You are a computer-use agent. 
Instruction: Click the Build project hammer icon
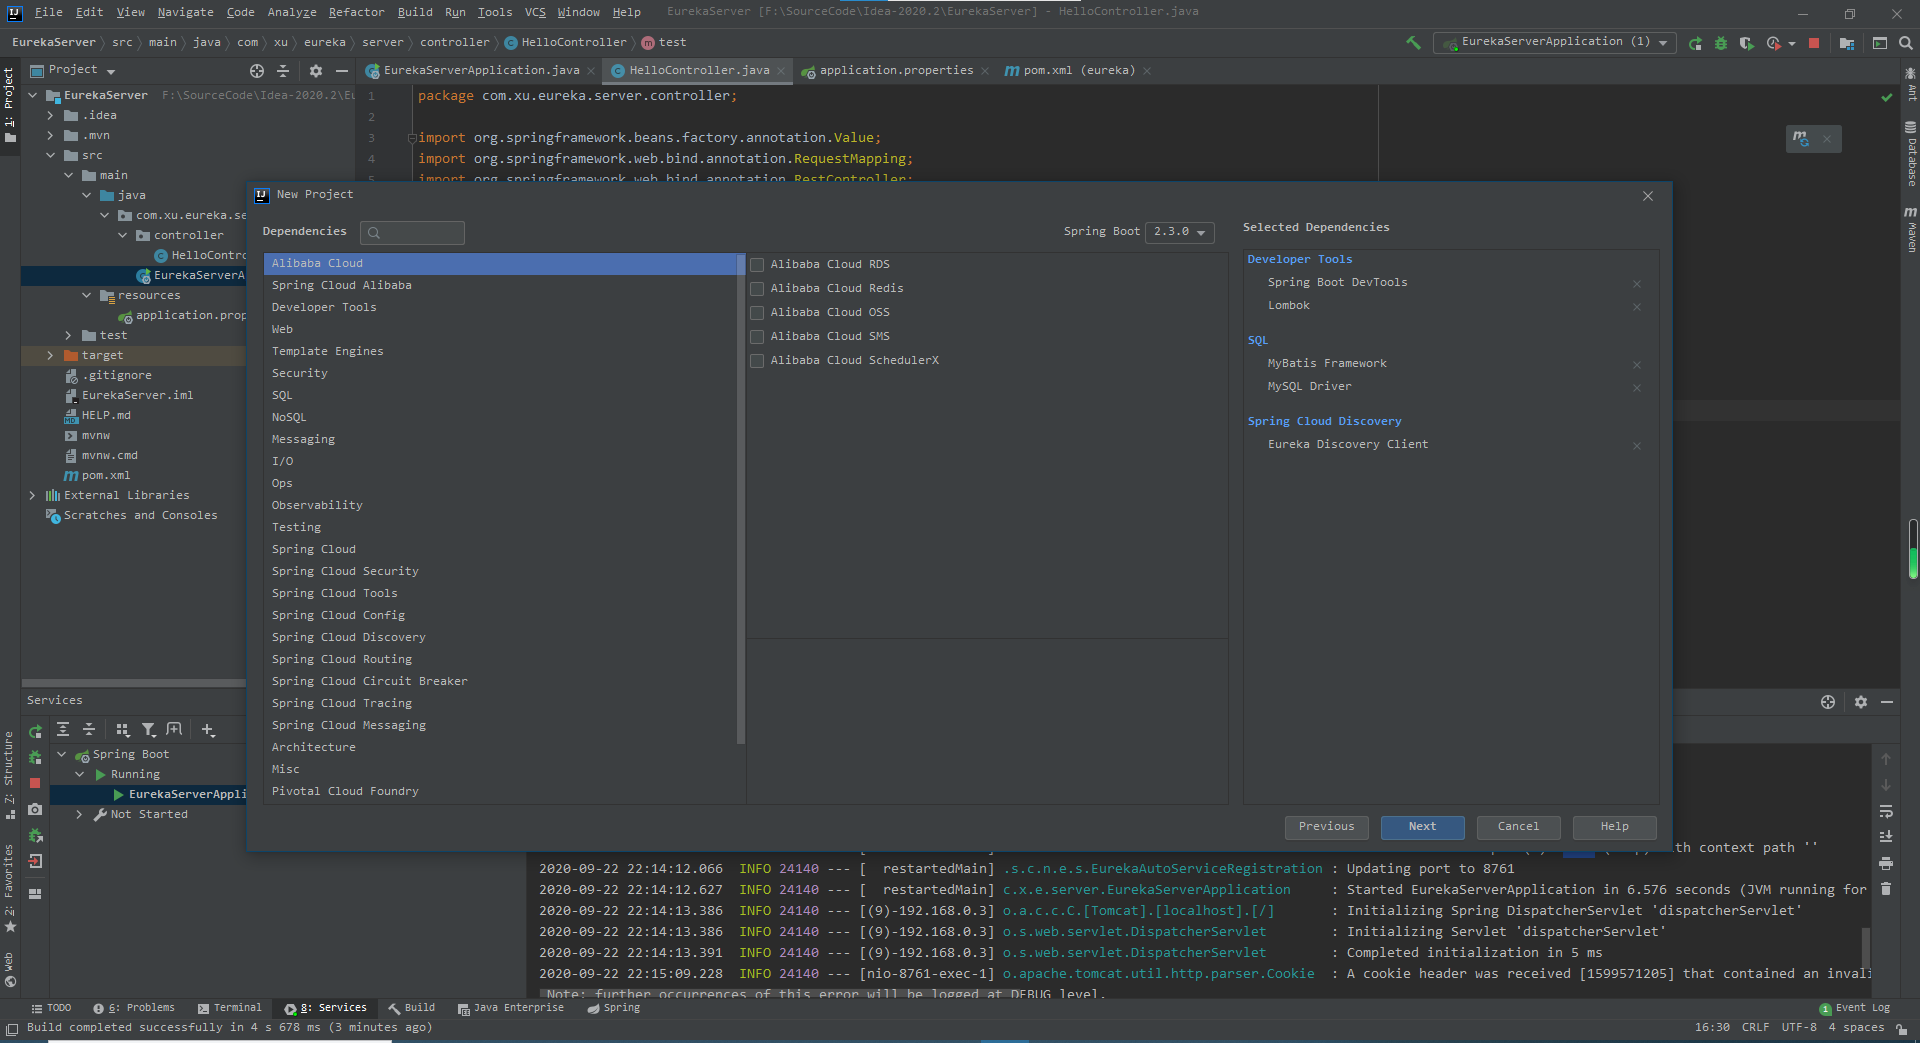point(1413,43)
